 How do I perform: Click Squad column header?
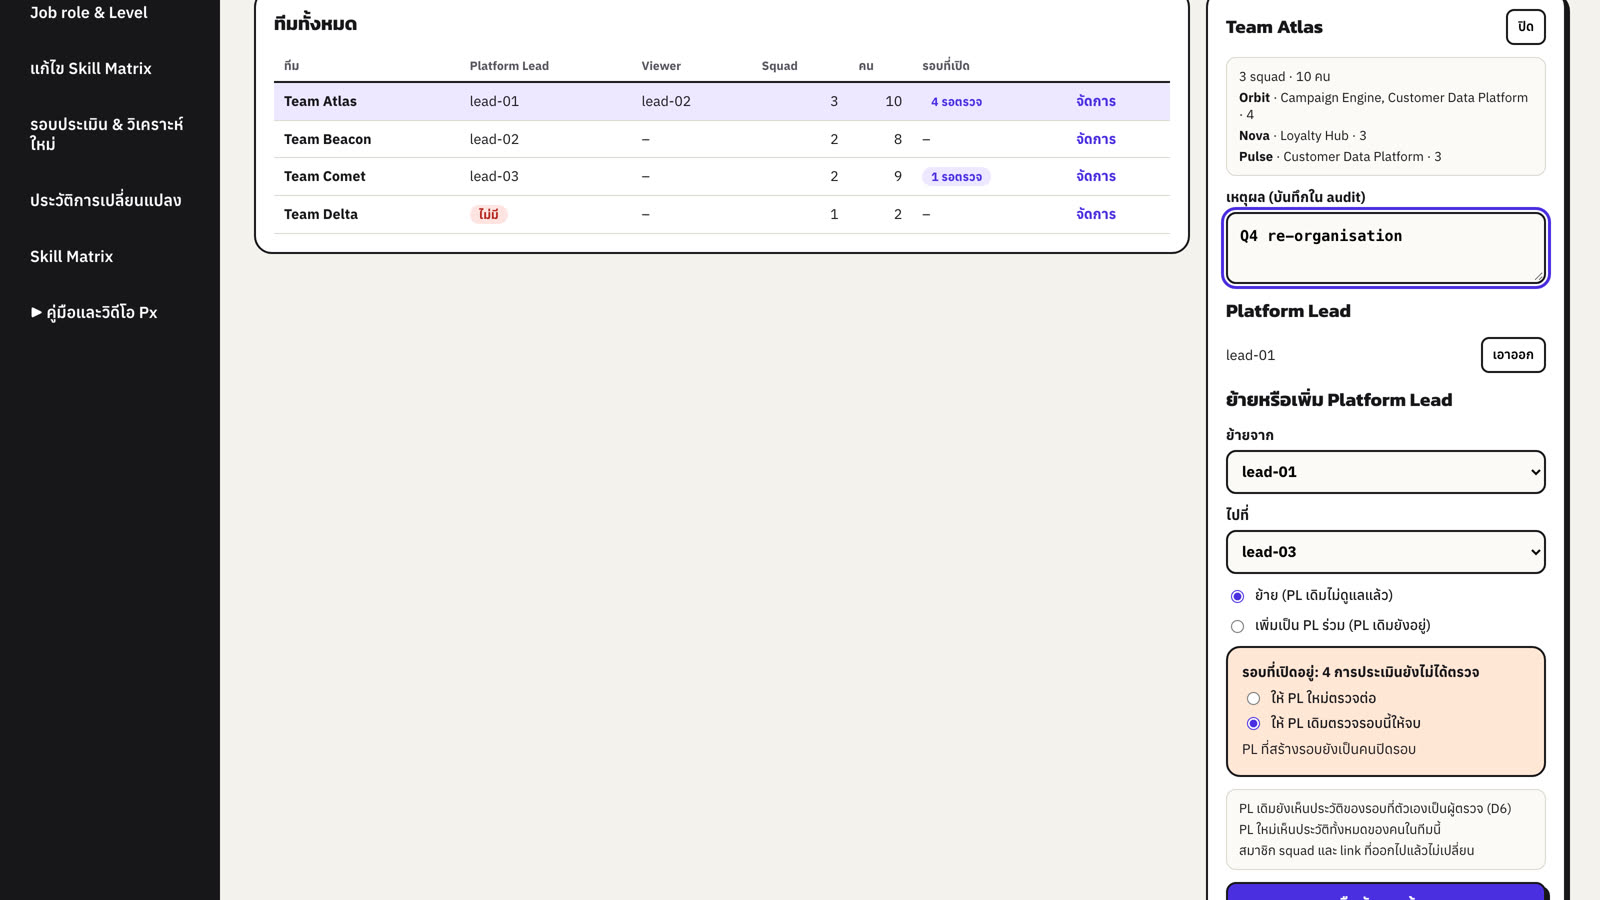(x=779, y=66)
